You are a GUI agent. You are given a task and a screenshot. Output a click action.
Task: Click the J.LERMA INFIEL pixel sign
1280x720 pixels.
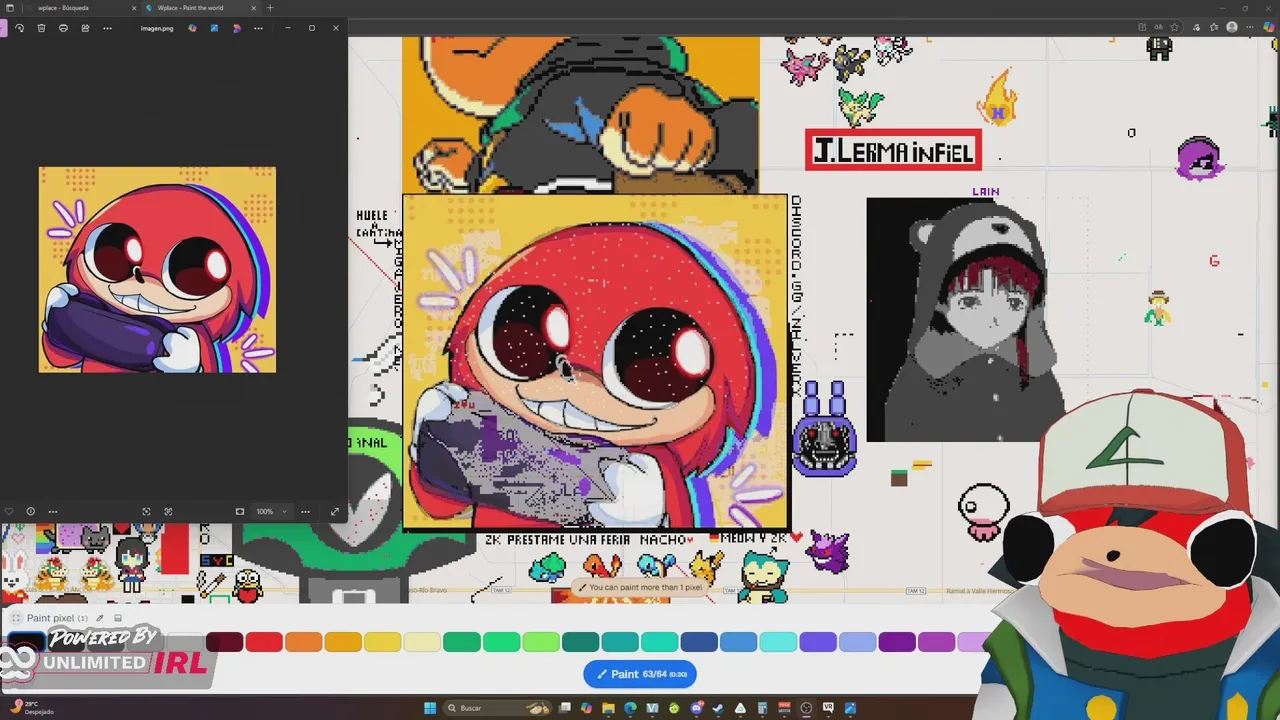(x=893, y=150)
